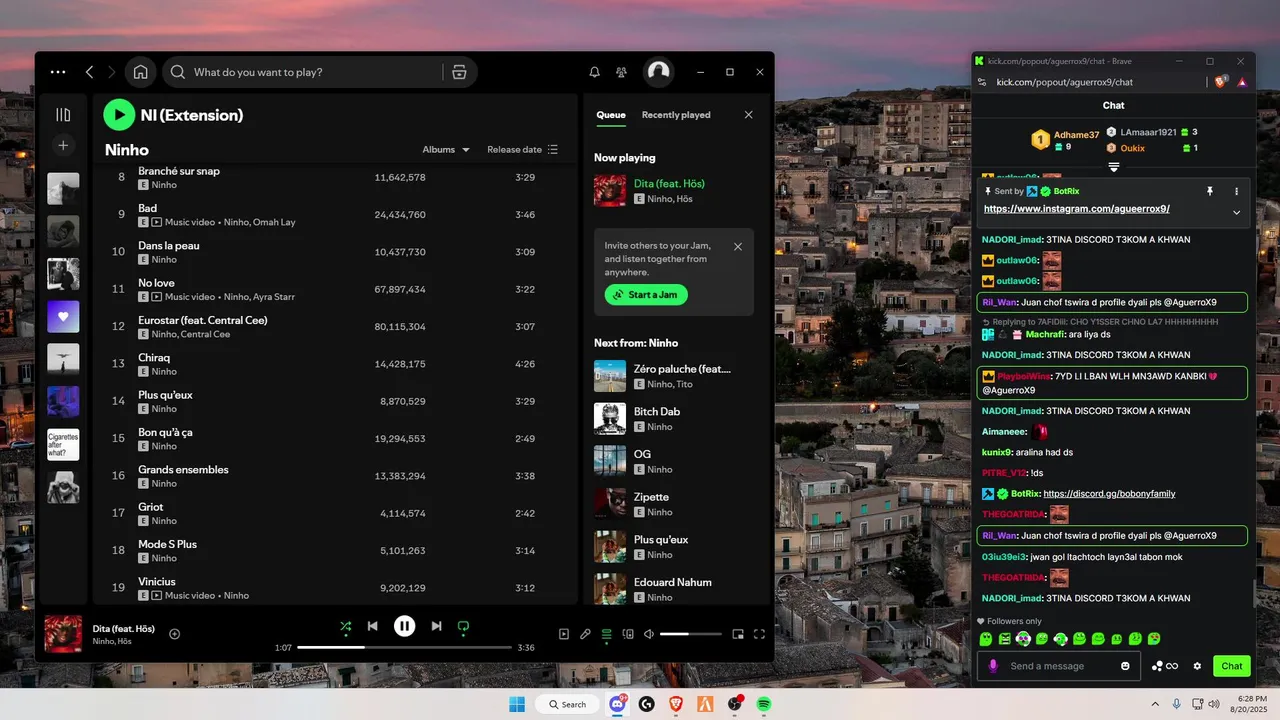Close the Spotify queue panel

748,115
